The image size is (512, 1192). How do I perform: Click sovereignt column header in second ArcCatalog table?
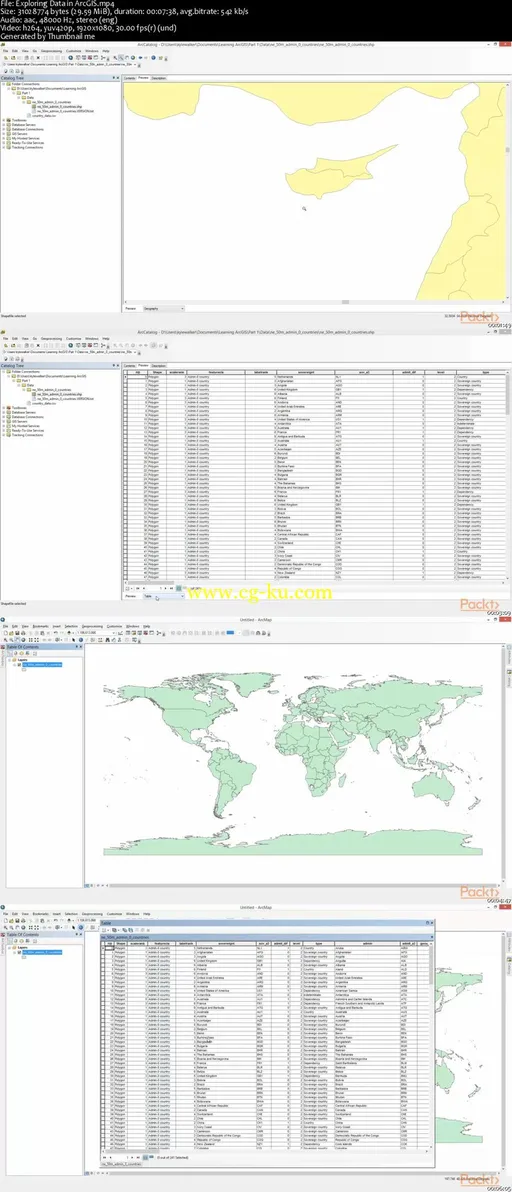click(x=304, y=372)
